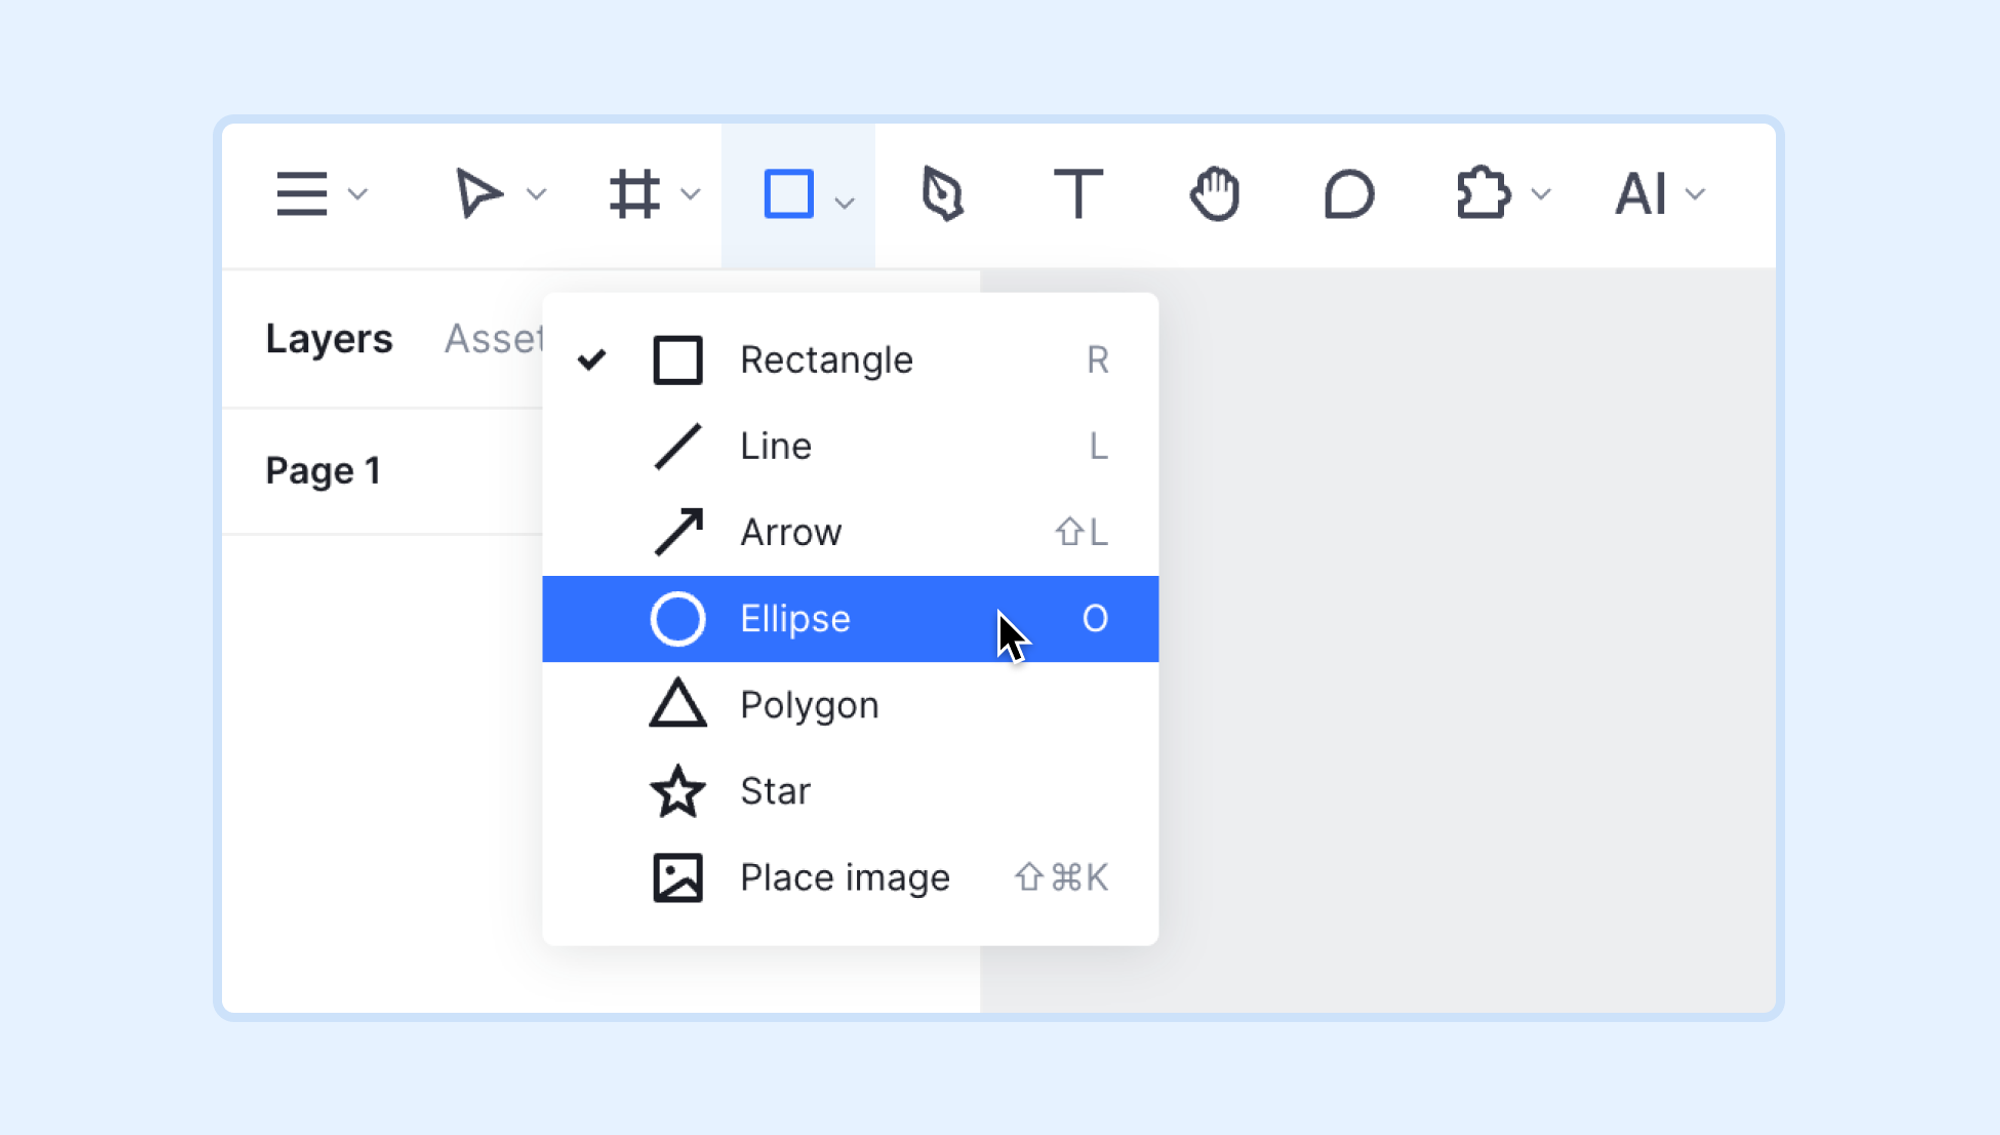Click the Page 1 tree item
The image size is (2000, 1135).
[x=324, y=469]
